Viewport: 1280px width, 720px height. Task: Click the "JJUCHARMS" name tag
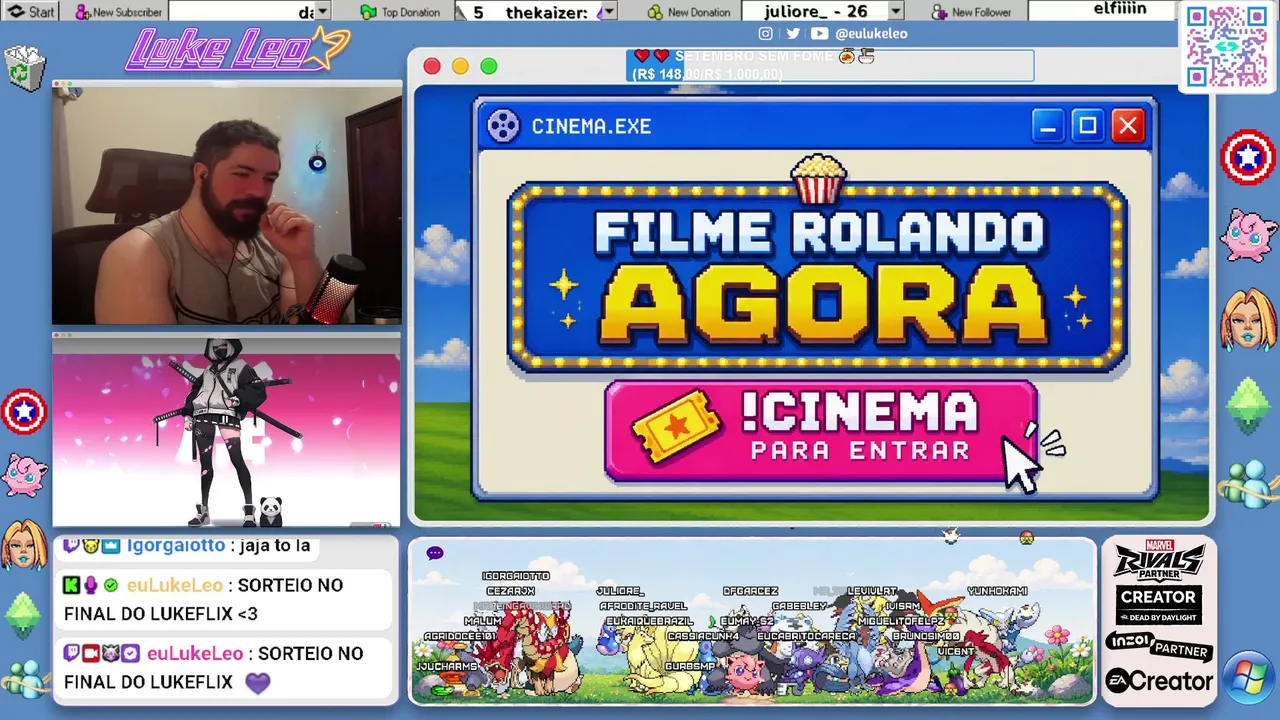pyautogui.click(x=446, y=666)
